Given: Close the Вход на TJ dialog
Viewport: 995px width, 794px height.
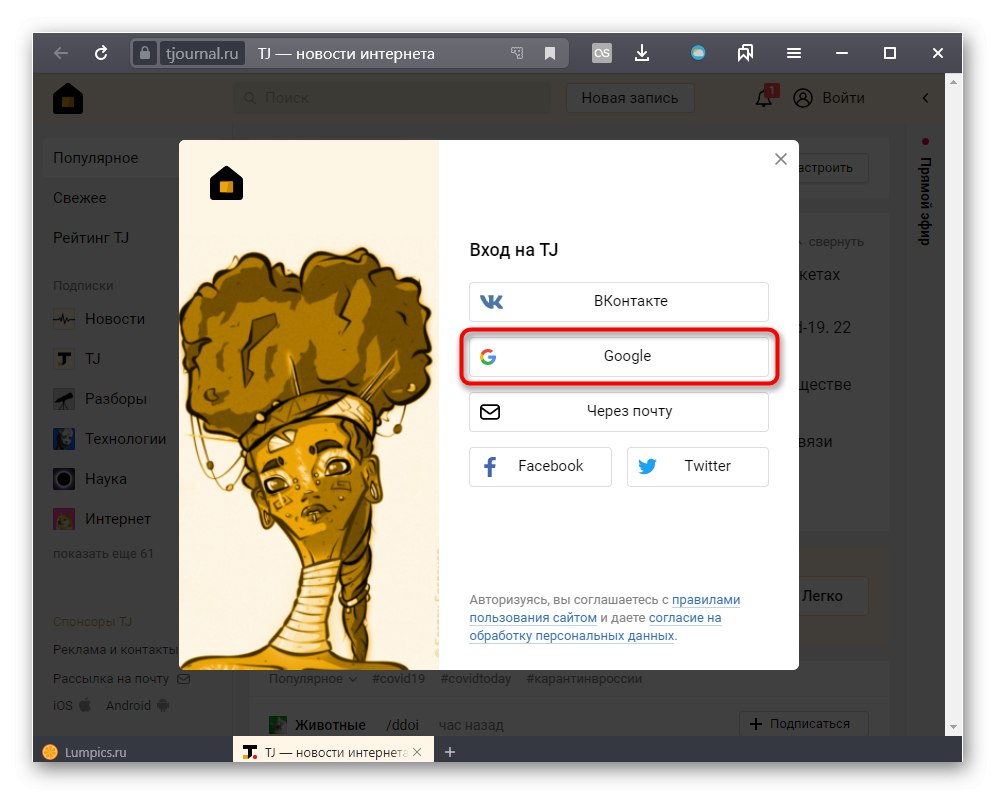Looking at the screenshot, I should [x=781, y=159].
